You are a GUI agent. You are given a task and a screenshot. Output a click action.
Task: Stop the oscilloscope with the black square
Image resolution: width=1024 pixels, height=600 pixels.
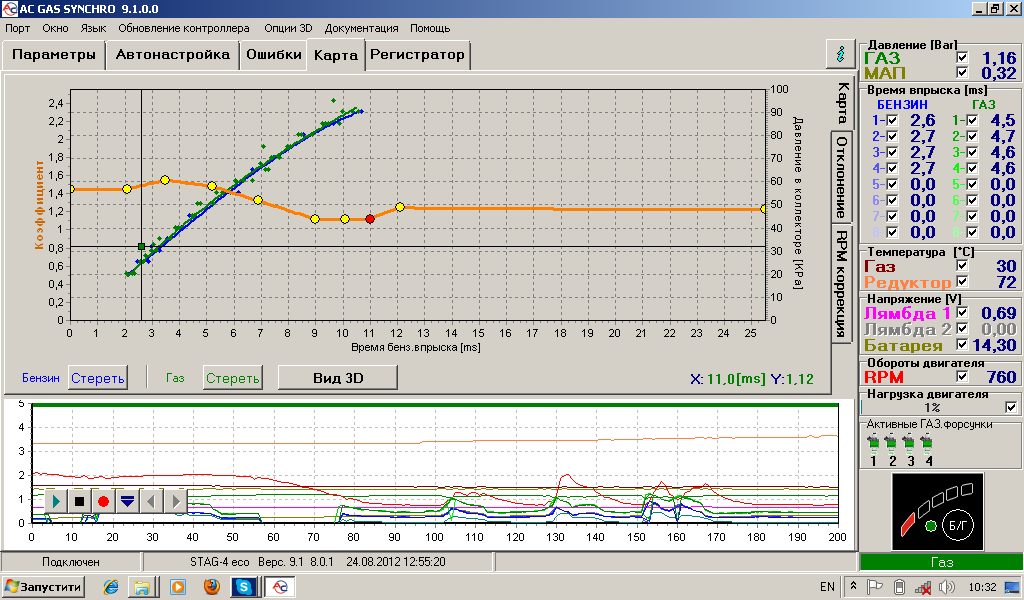[80, 501]
